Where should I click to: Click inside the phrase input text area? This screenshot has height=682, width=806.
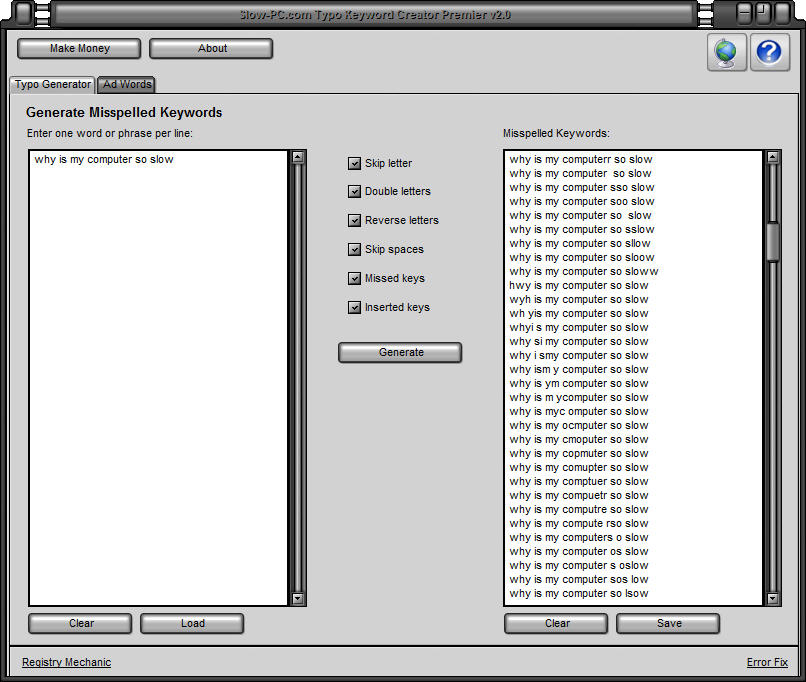(158, 378)
